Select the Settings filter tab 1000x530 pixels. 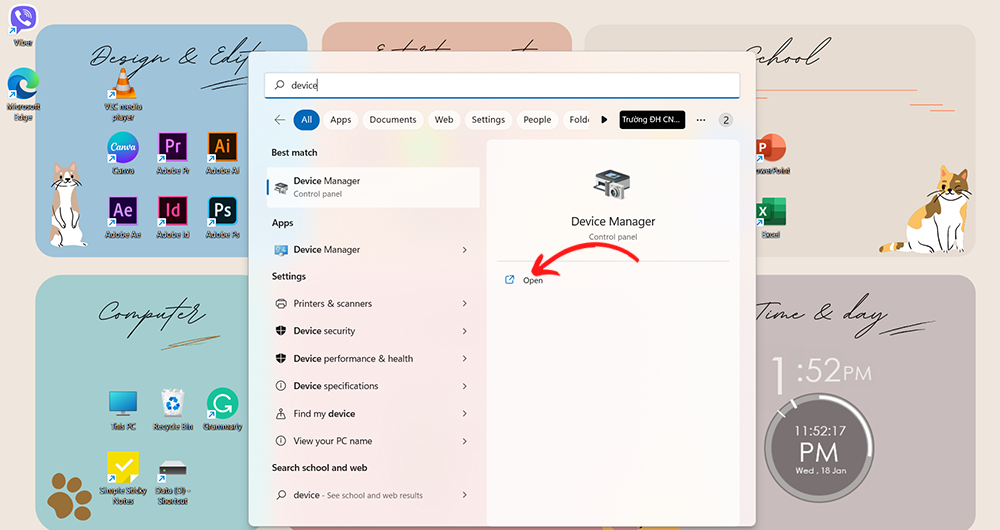489,120
